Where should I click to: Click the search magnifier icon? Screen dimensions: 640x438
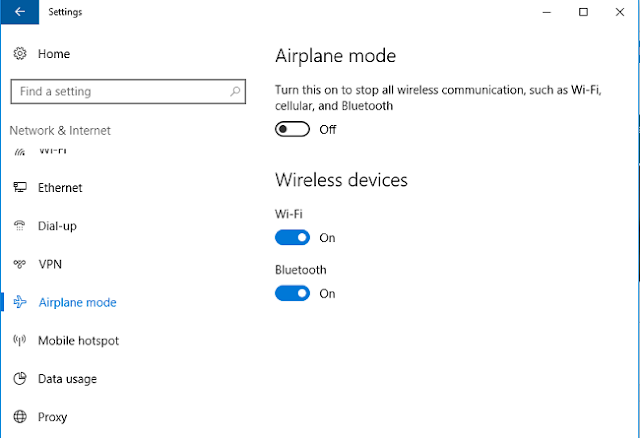(x=235, y=91)
